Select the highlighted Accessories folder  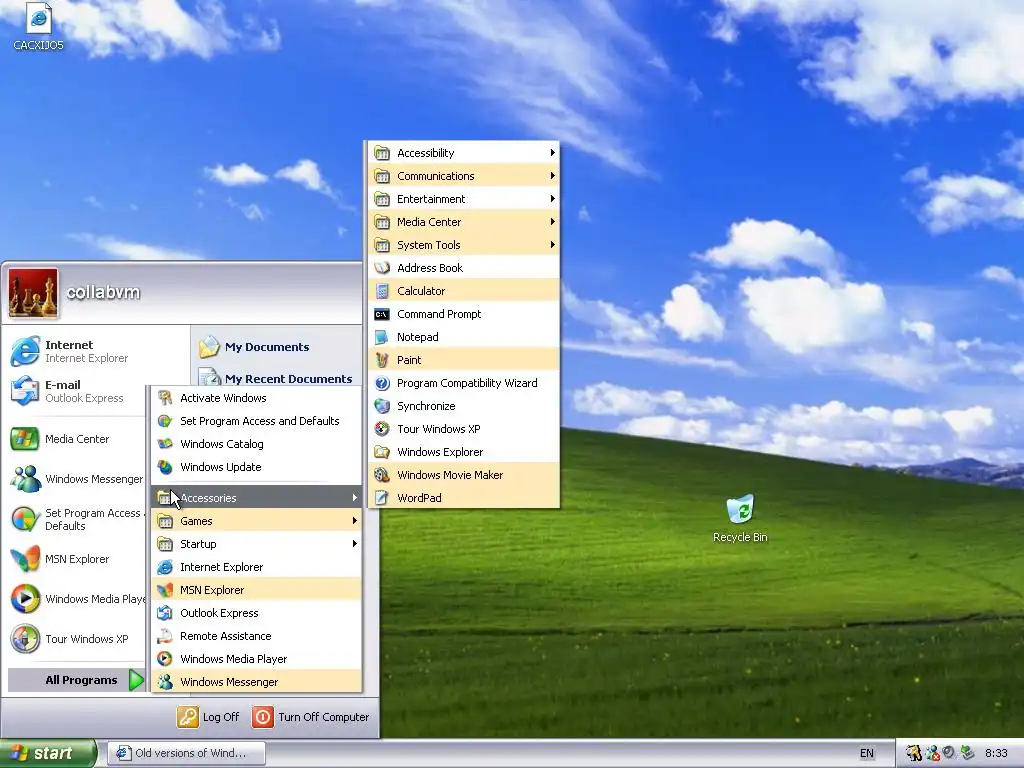(x=257, y=498)
